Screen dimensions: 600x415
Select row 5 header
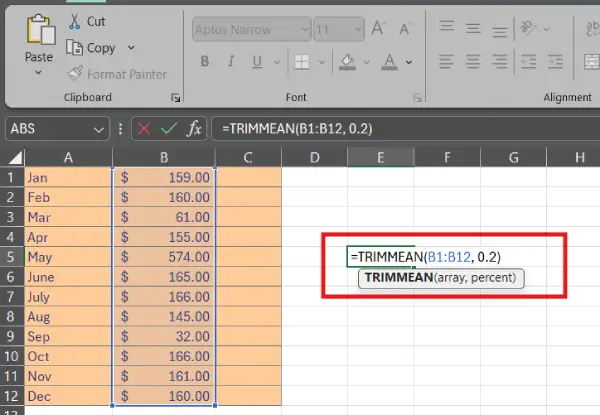(x=11, y=257)
